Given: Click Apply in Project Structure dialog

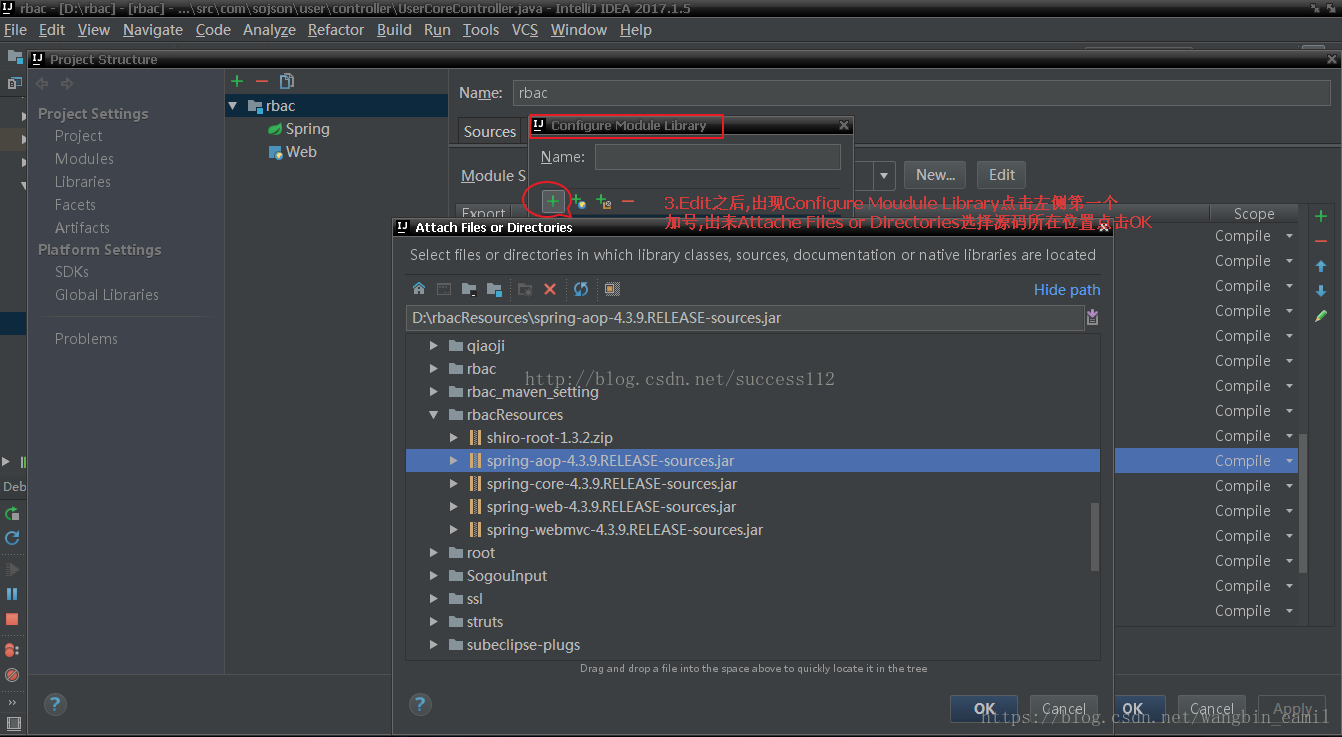Looking at the screenshot, I should coord(1292,708).
